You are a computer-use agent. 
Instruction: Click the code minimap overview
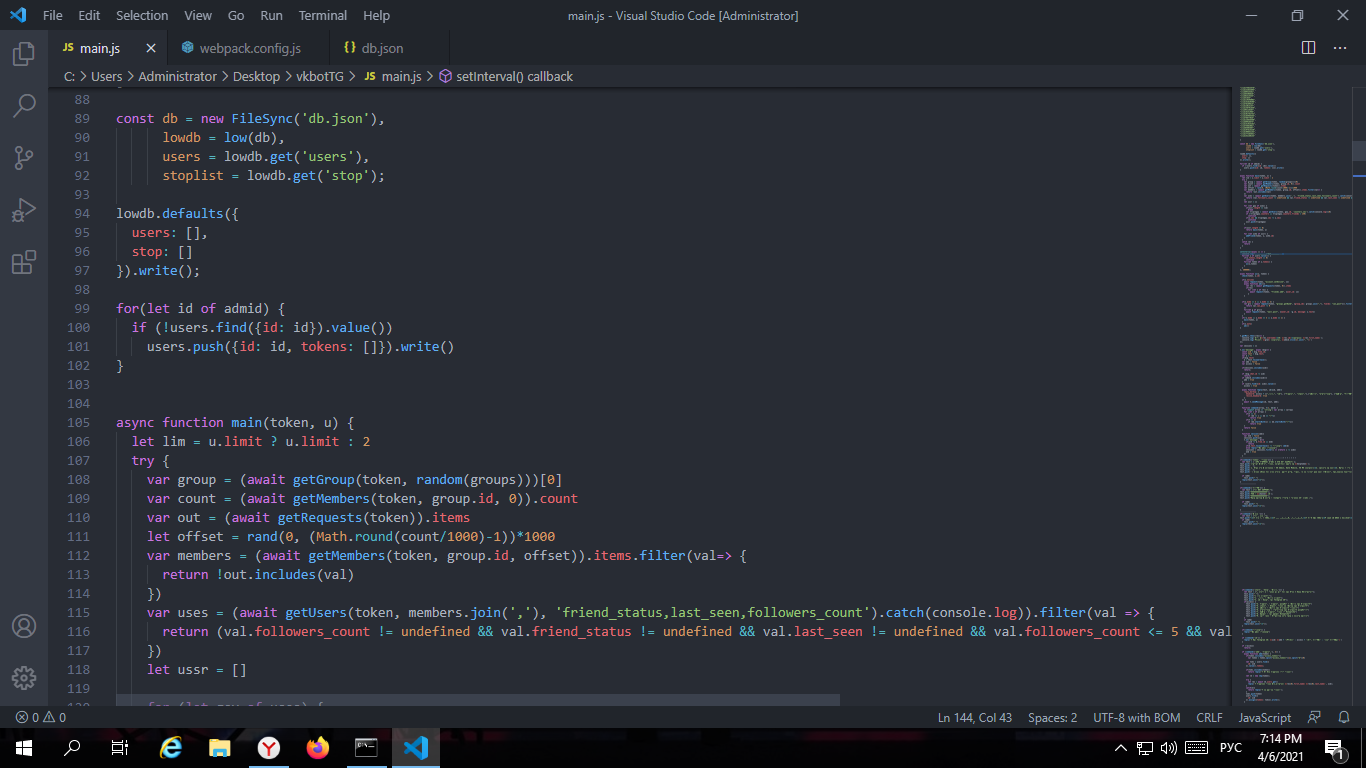1291,395
